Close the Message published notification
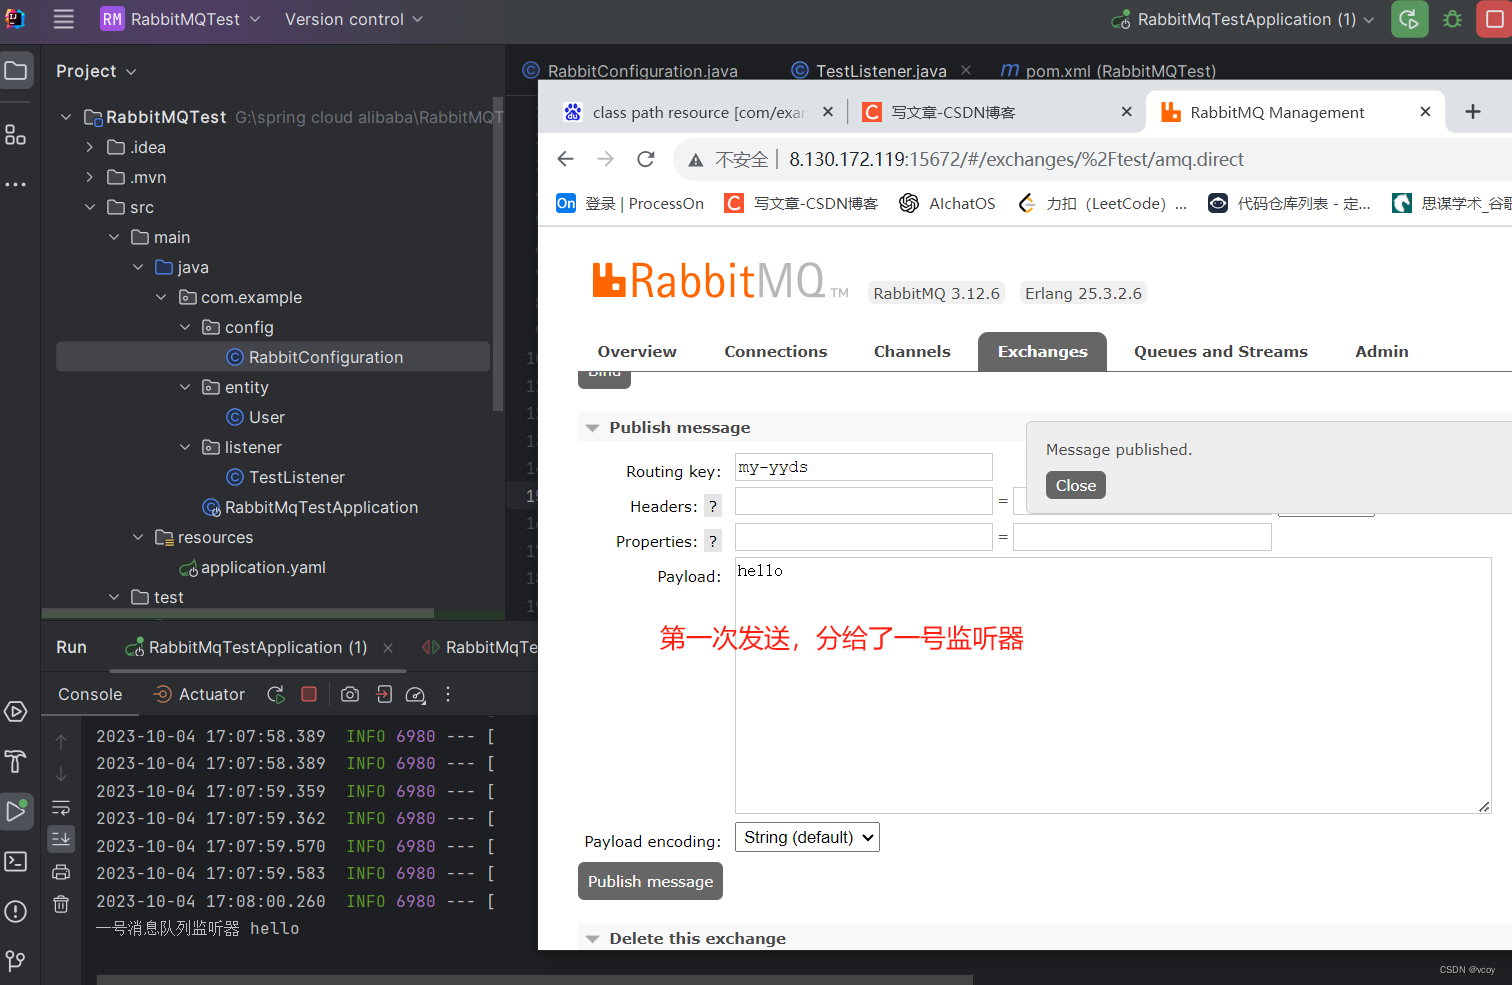 pyautogui.click(x=1076, y=485)
